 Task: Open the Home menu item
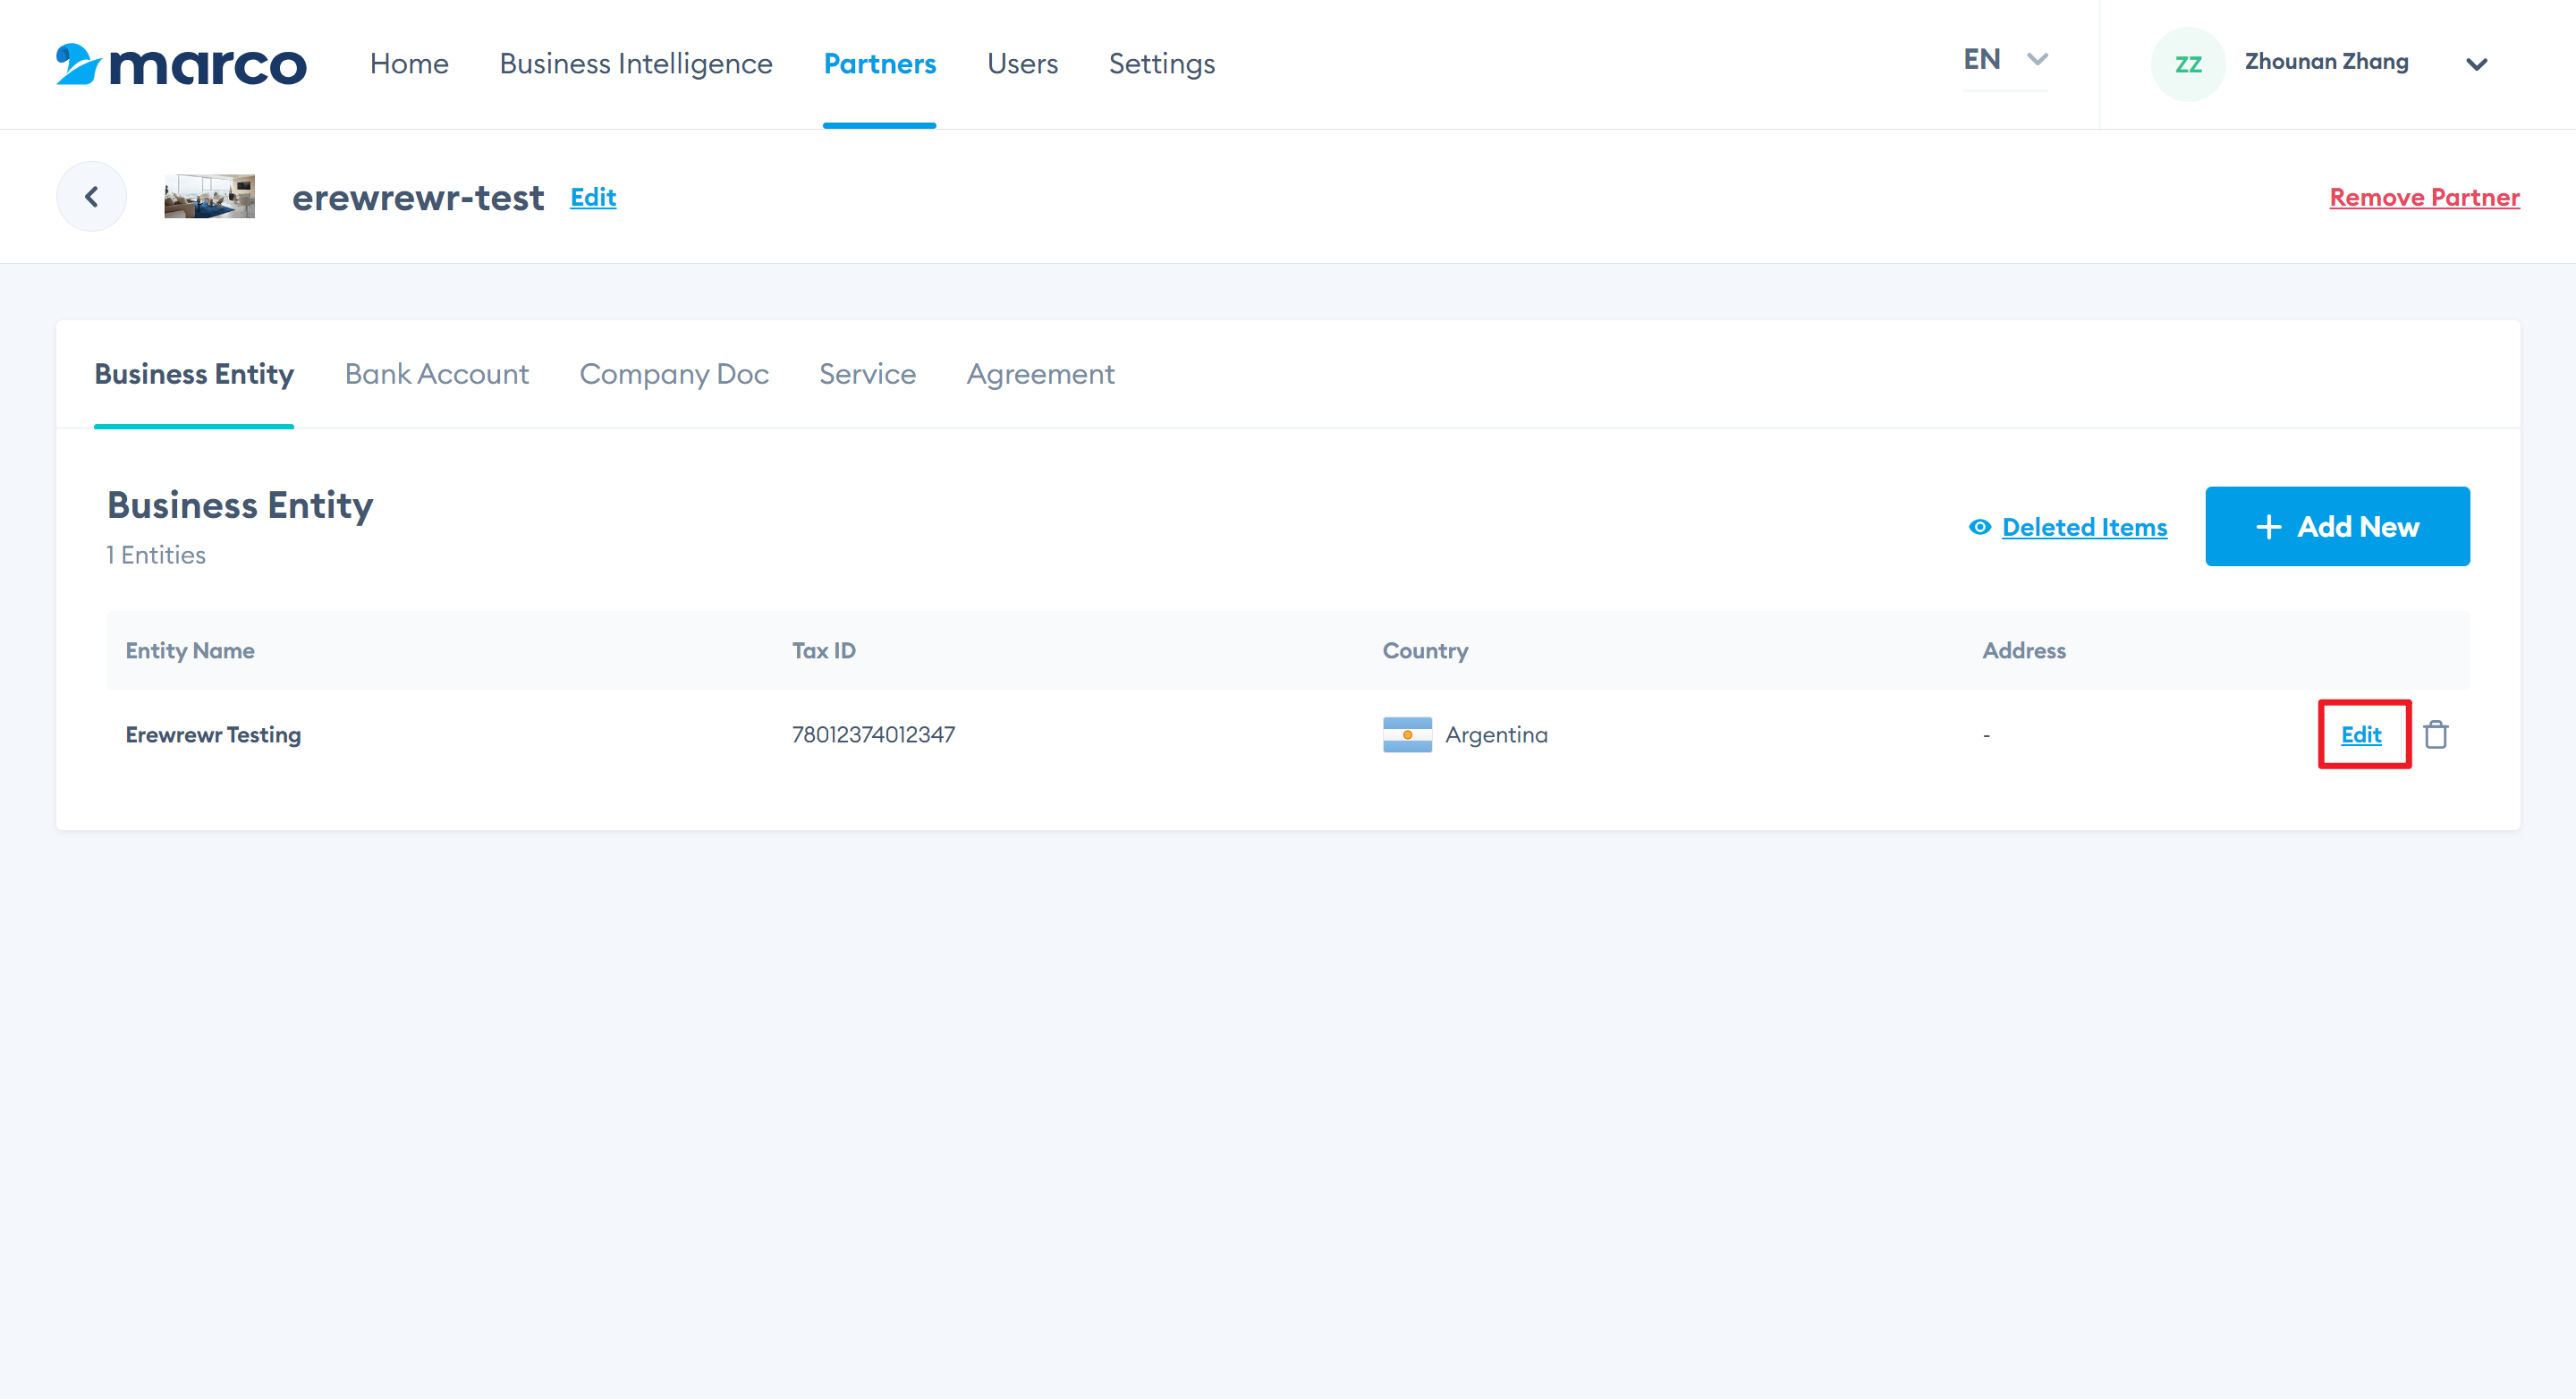[409, 64]
